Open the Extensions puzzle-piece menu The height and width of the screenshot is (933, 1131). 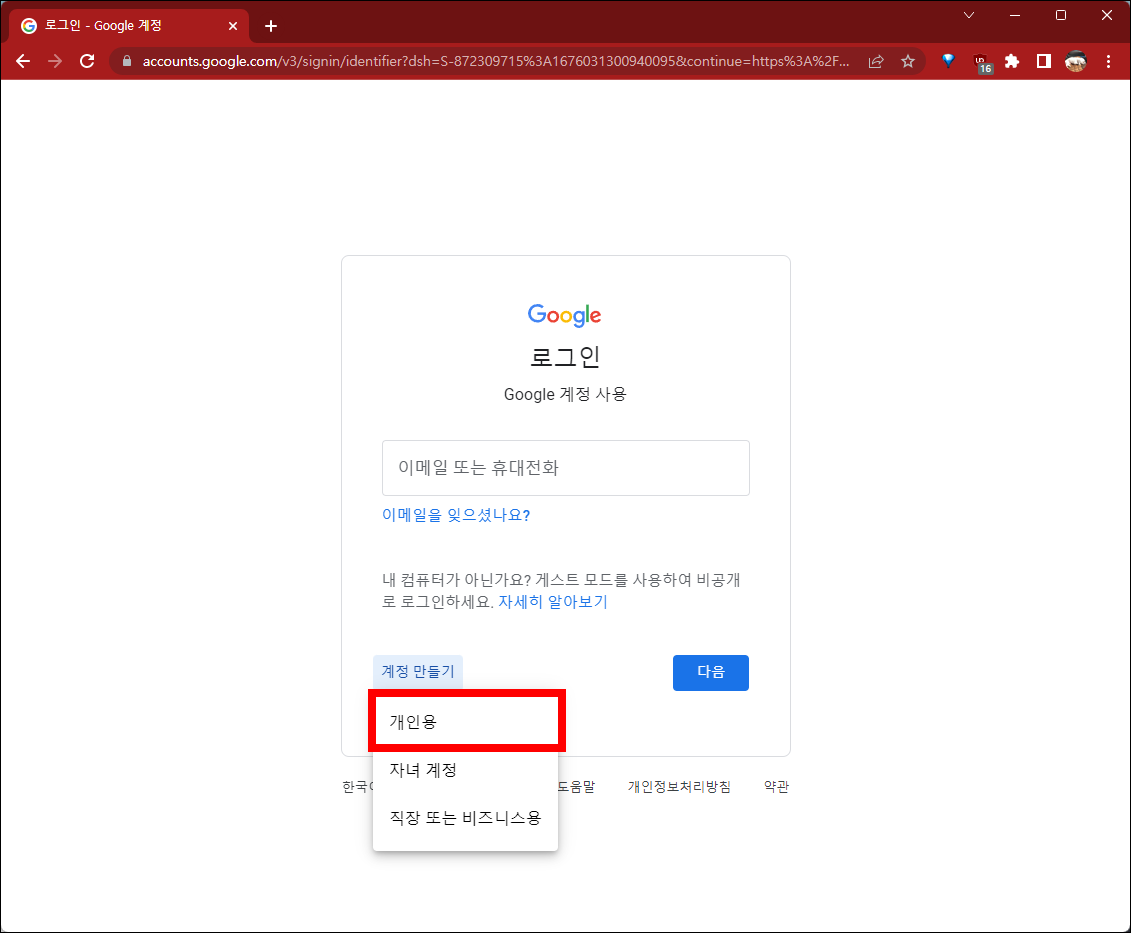(x=1012, y=61)
